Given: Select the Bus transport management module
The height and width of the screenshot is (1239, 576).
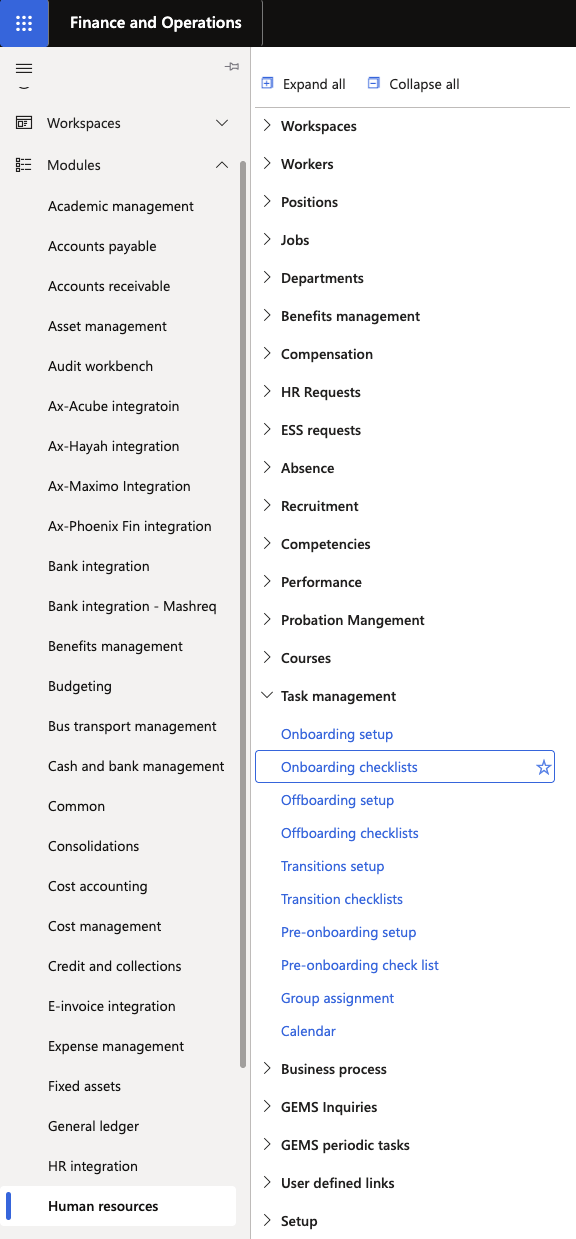Looking at the screenshot, I should tap(132, 726).
